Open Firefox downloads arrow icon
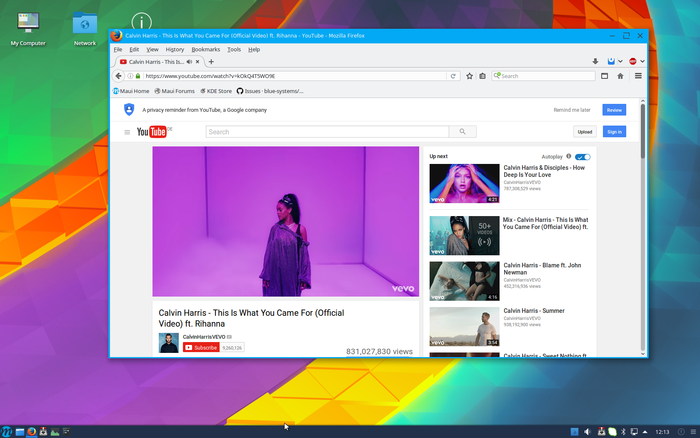 pyautogui.click(x=596, y=61)
